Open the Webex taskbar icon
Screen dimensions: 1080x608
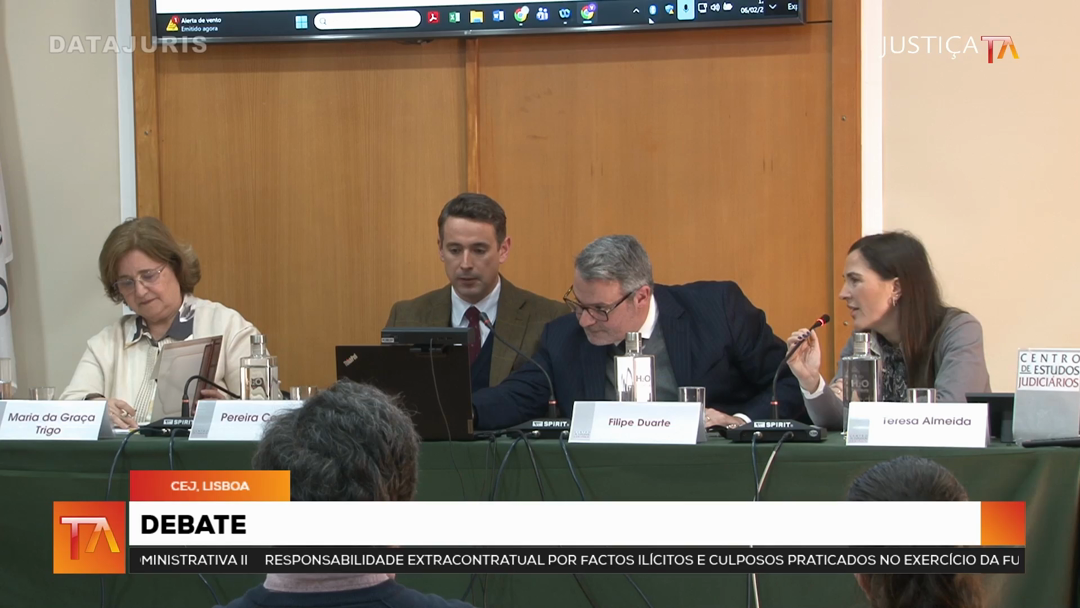pyautogui.click(x=565, y=14)
